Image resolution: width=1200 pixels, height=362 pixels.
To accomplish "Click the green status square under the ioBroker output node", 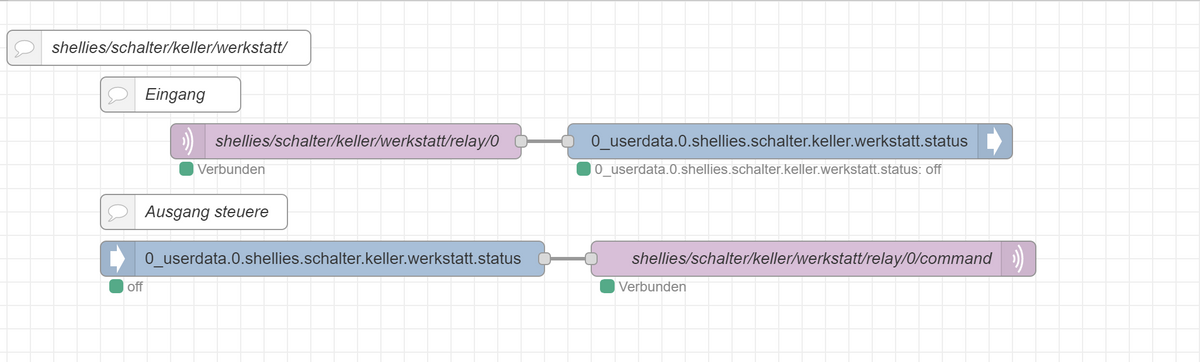I will point(584,169).
